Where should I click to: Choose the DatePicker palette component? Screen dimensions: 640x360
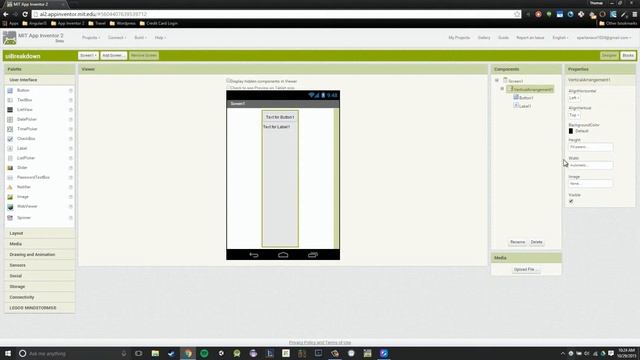[27, 119]
